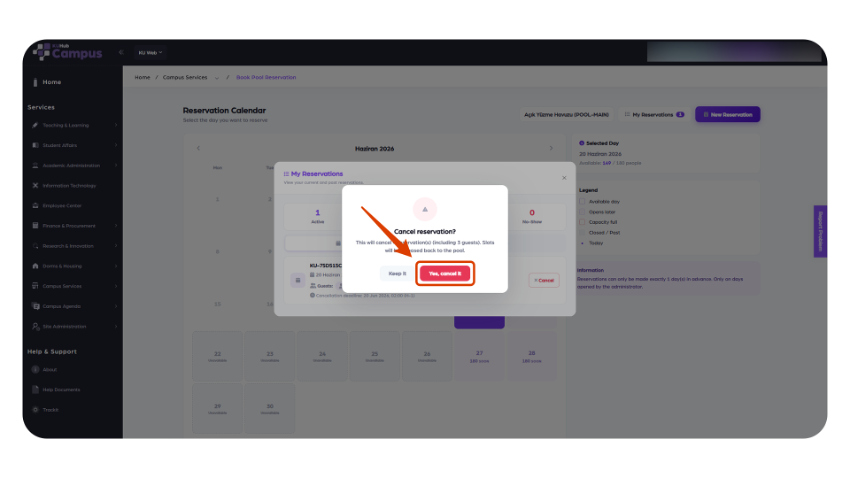Open About in Help & Support

point(50,370)
